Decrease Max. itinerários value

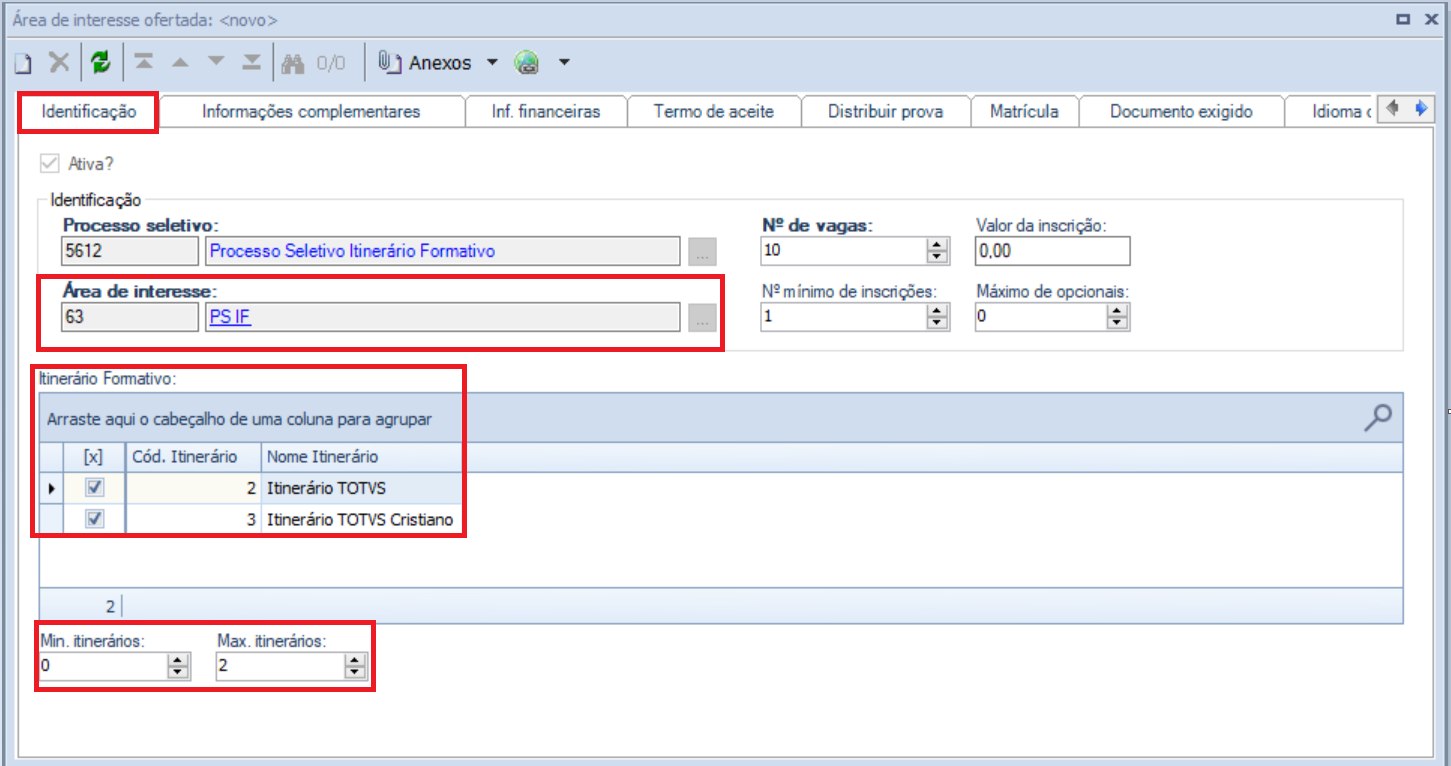coord(354,673)
